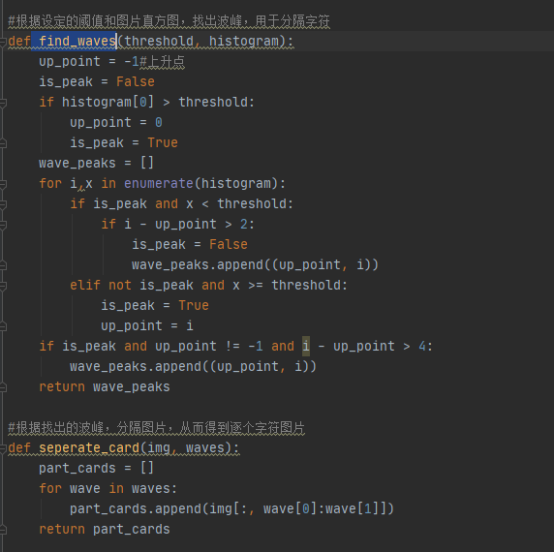Click the comment line above def find_waves

tap(169, 21)
